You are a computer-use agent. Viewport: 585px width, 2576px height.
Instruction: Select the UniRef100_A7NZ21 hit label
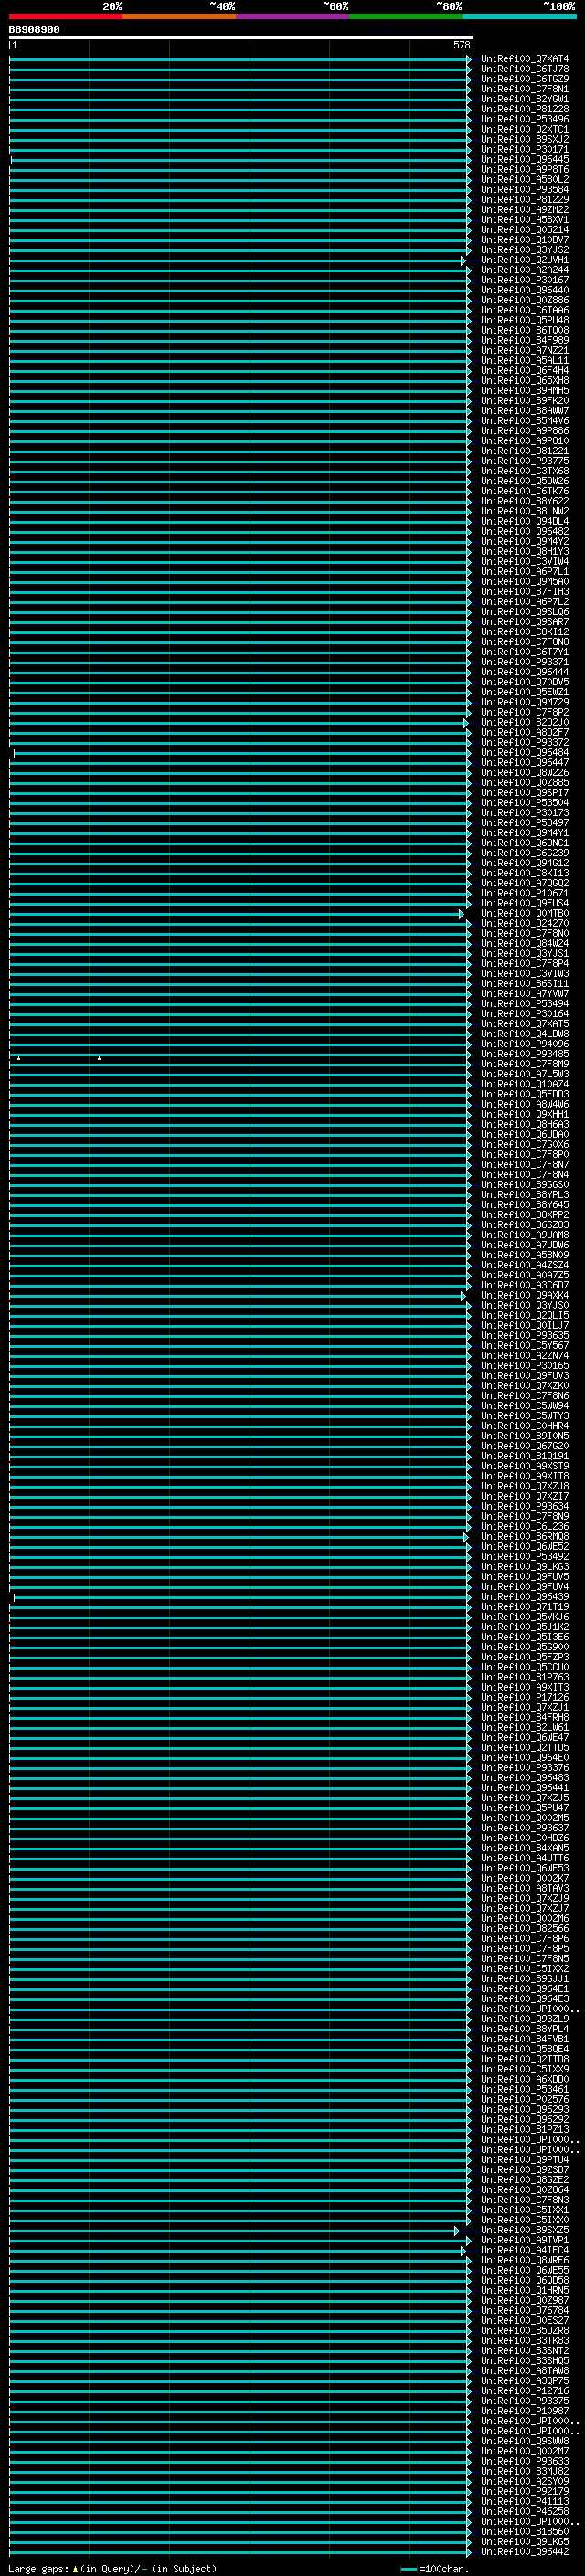[x=525, y=350]
